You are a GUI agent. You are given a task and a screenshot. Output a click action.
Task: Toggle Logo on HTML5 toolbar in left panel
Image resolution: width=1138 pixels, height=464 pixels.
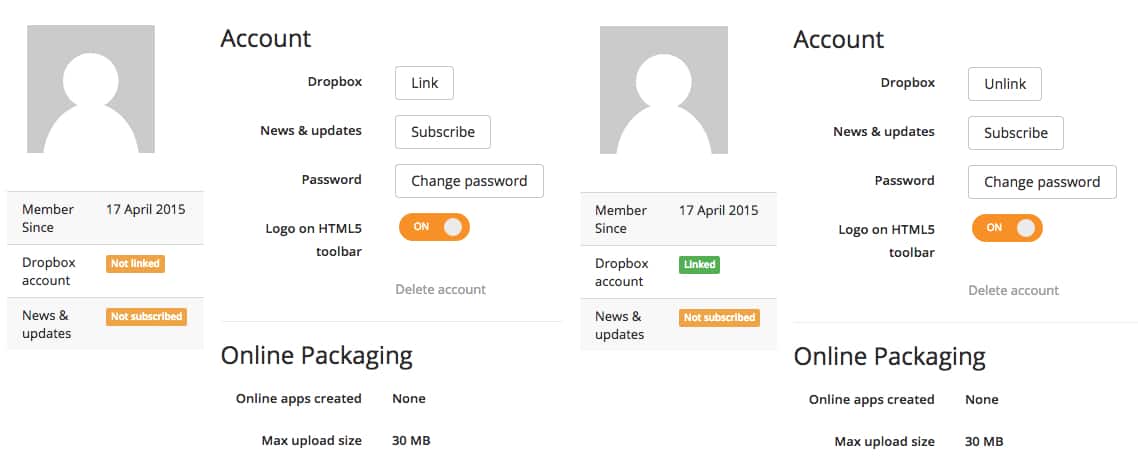[434, 227]
